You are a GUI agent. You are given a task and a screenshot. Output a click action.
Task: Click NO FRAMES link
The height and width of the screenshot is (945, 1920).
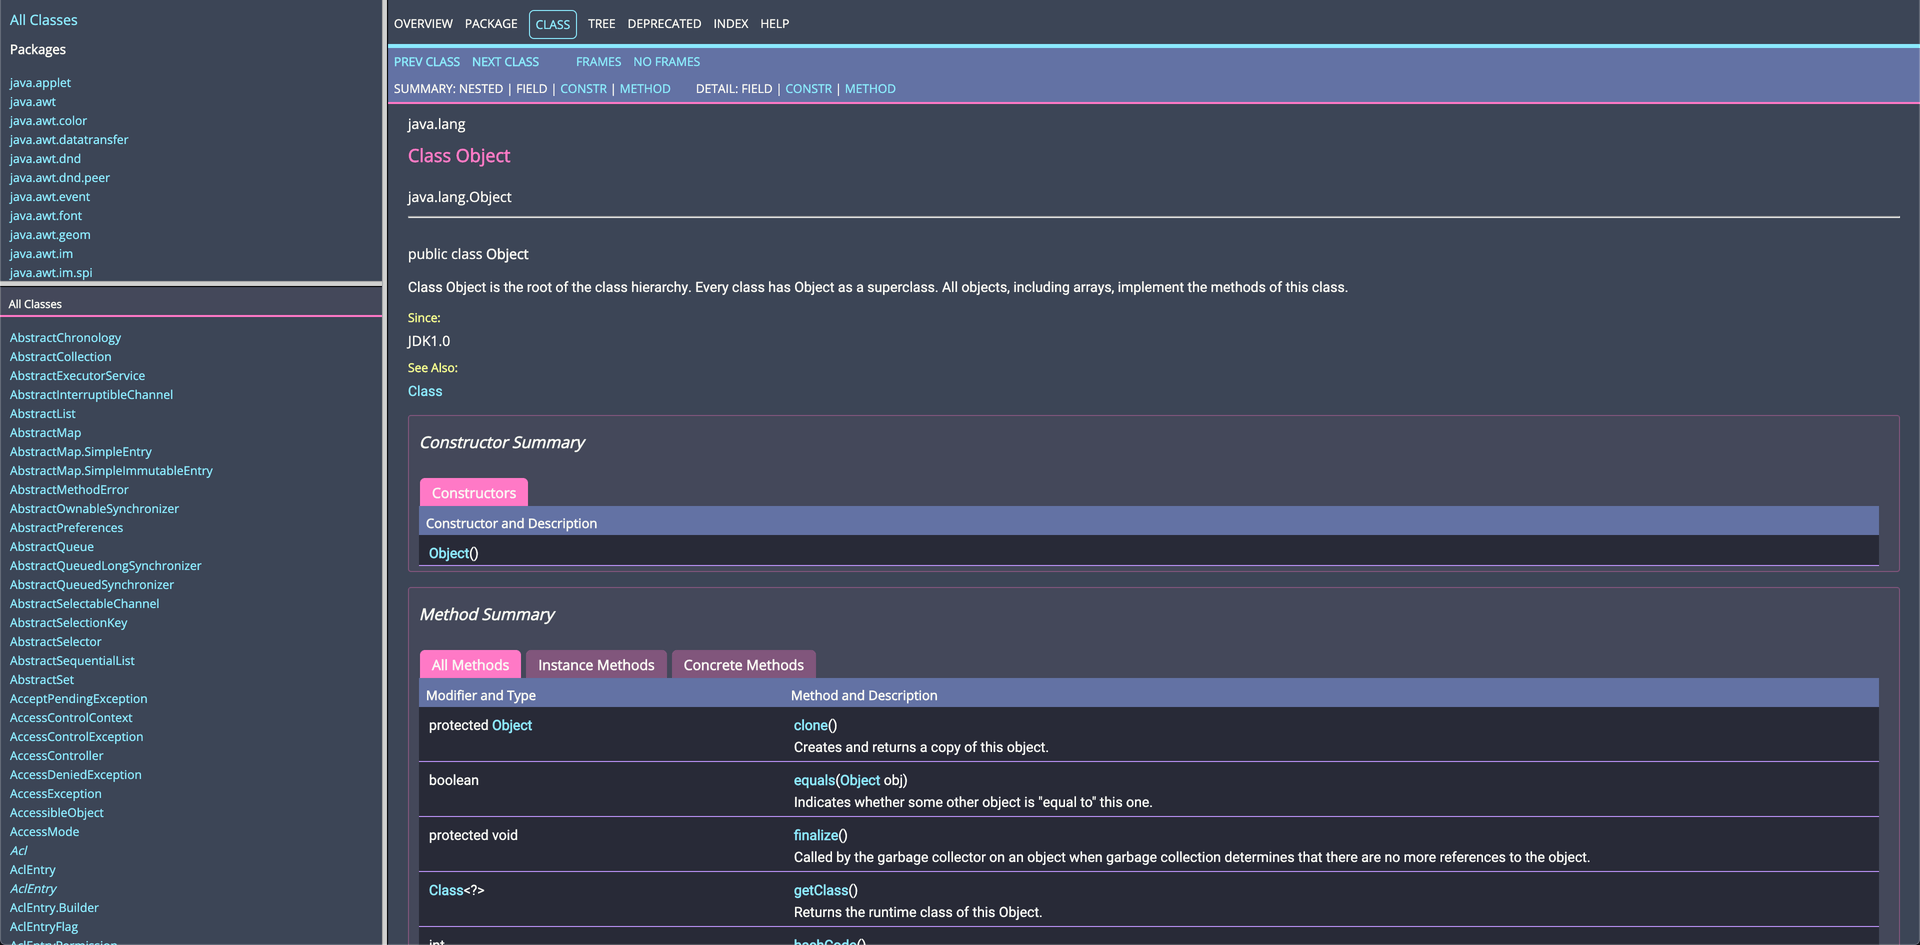point(666,61)
